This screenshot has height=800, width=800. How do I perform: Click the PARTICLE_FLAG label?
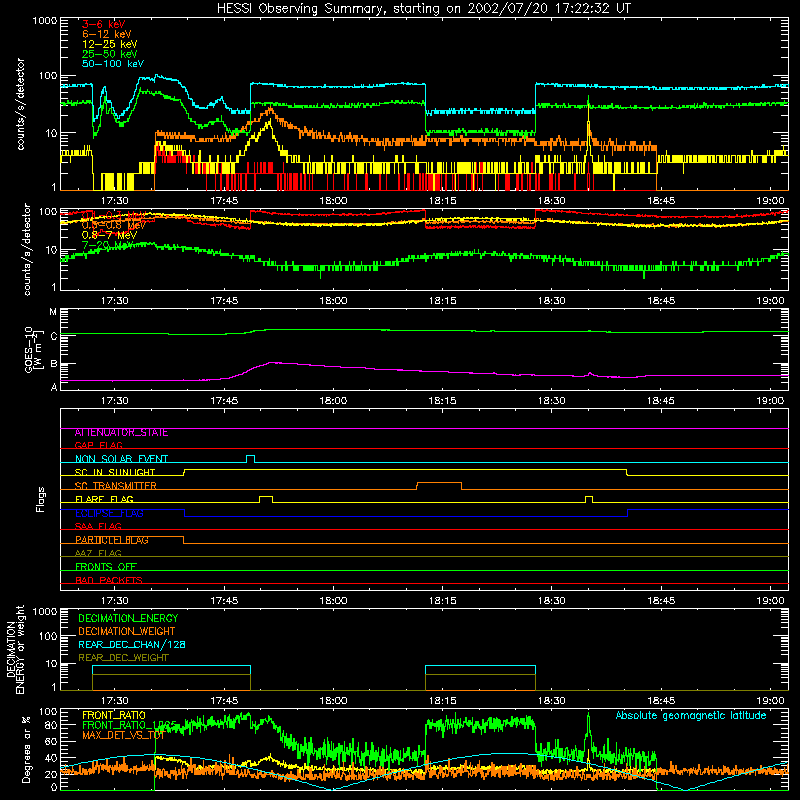(x=112, y=540)
